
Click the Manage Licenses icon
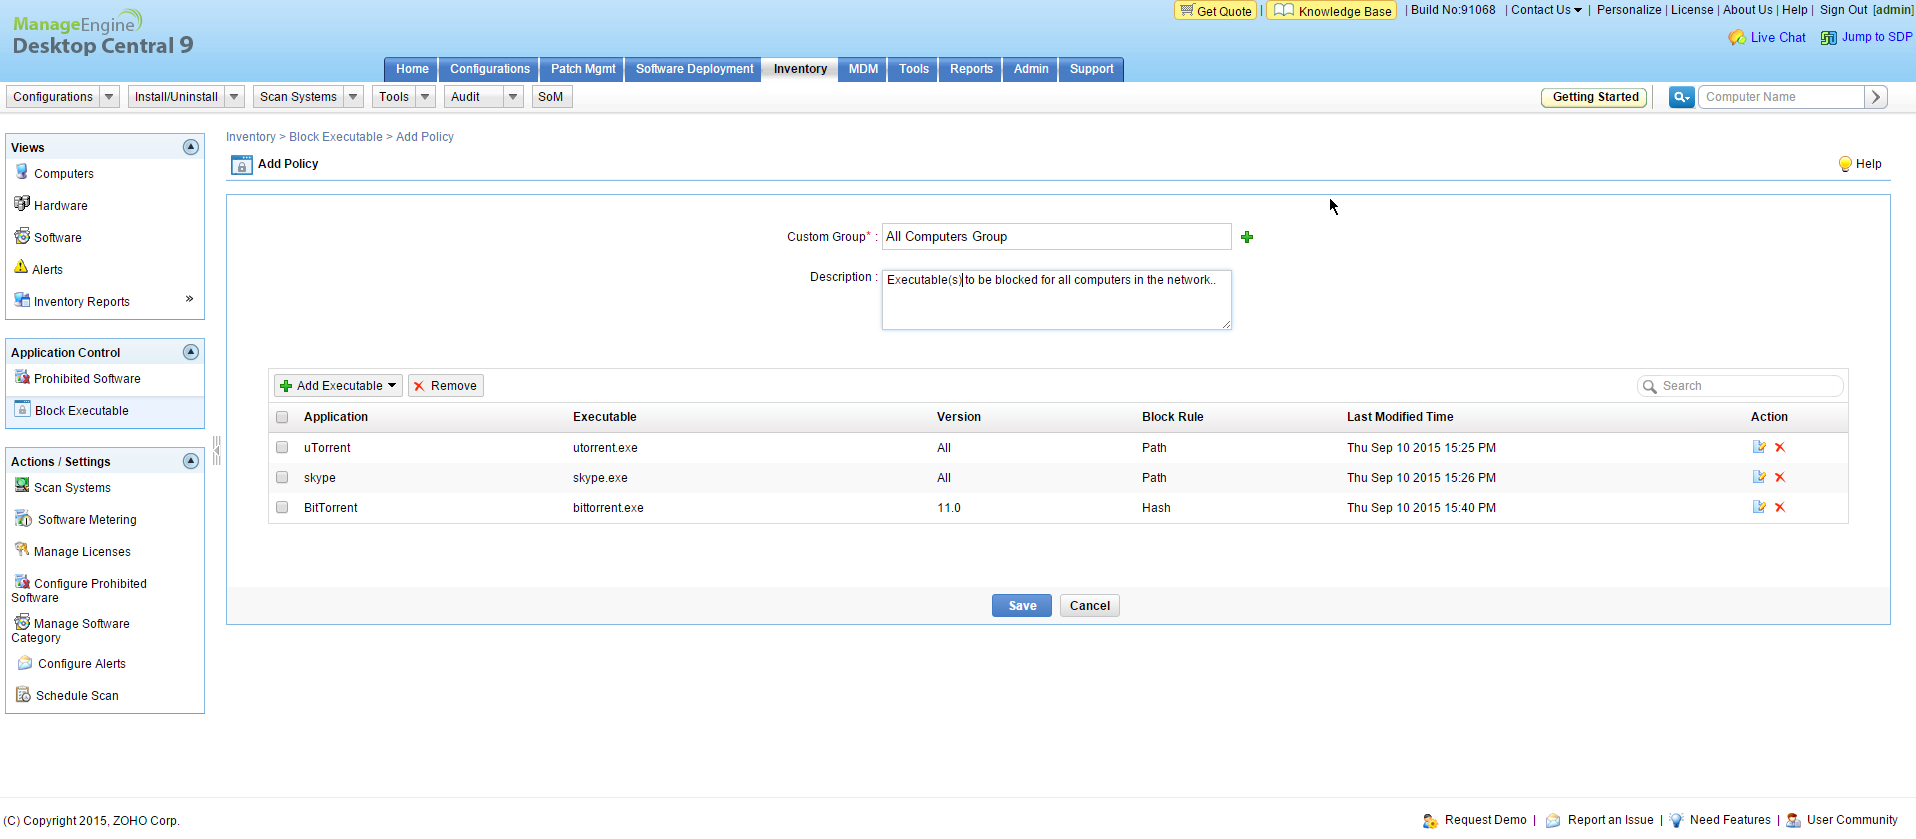pyautogui.click(x=22, y=550)
